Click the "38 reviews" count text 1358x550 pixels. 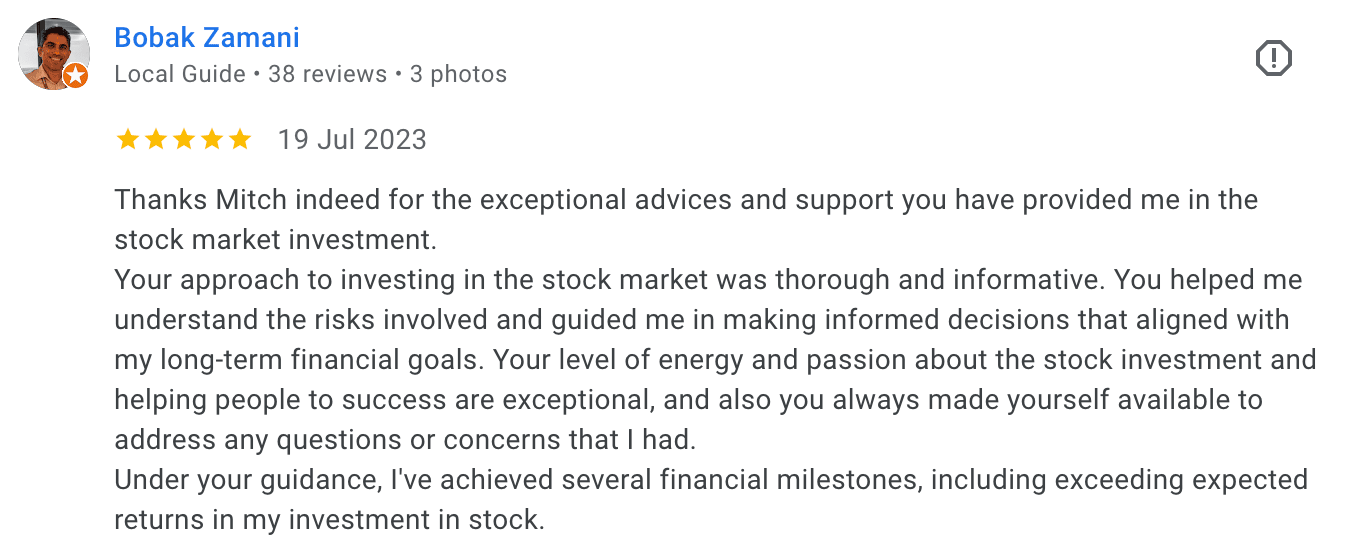point(327,74)
